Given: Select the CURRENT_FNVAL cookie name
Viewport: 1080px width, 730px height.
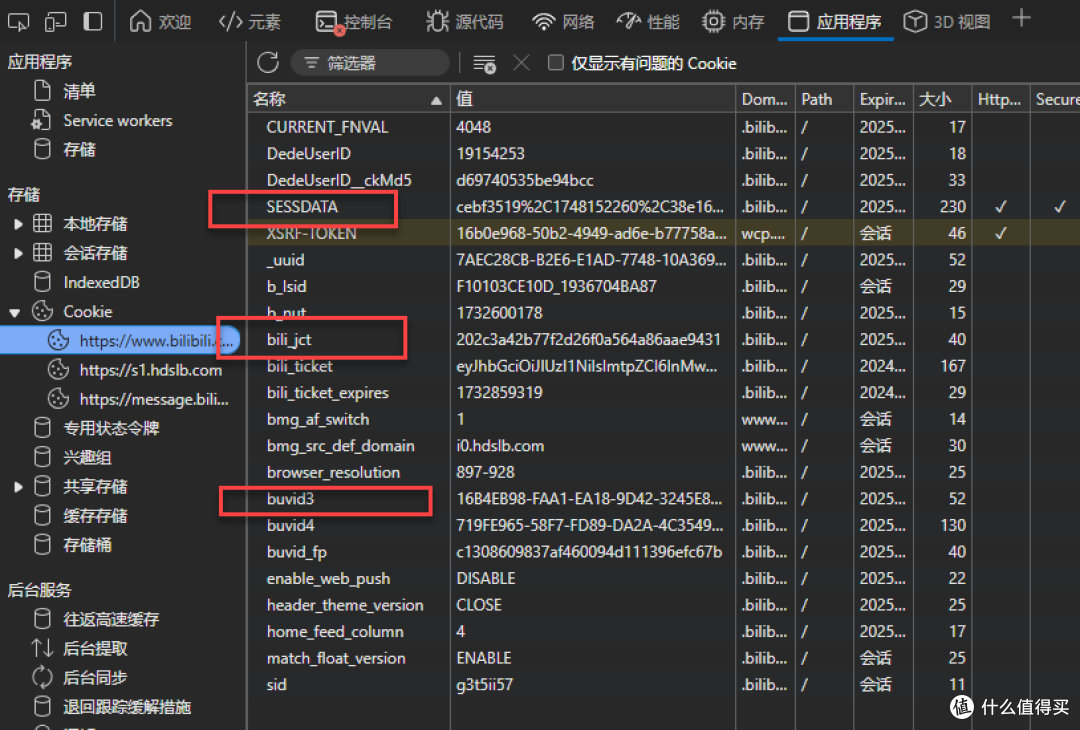Looking at the screenshot, I should click(x=327, y=127).
